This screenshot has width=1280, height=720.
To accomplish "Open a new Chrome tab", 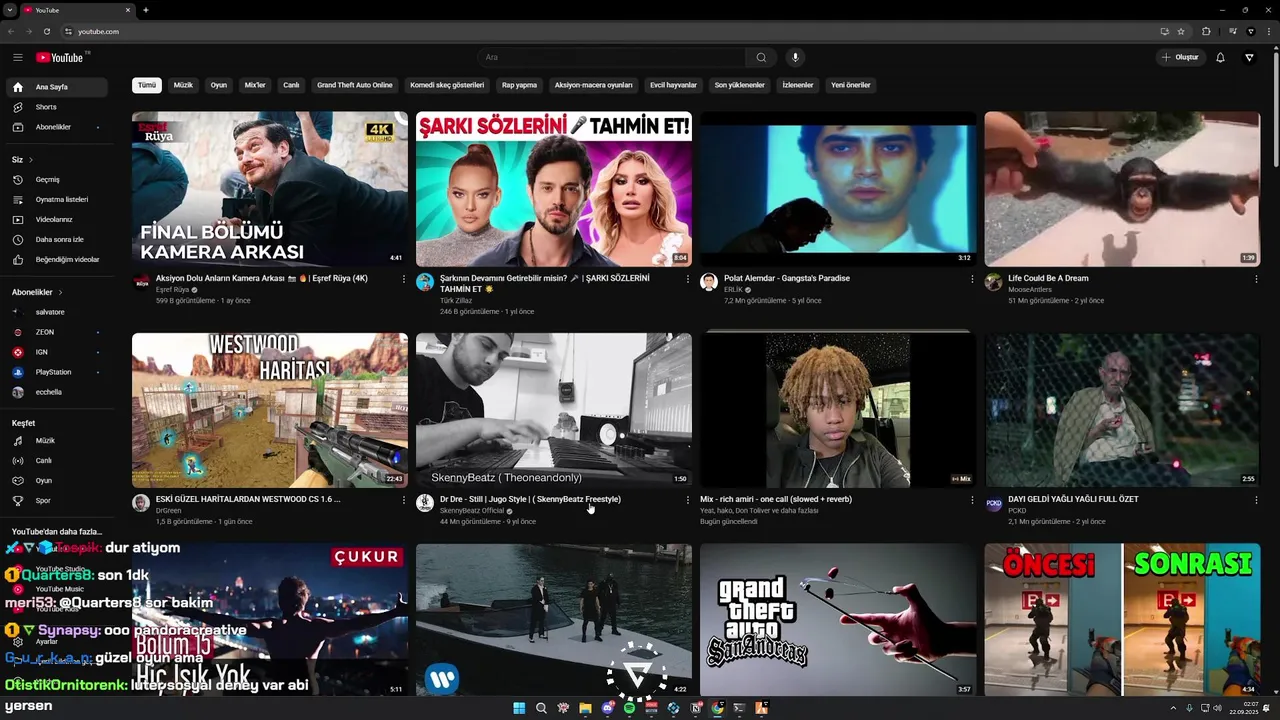I will [x=146, y=10].
